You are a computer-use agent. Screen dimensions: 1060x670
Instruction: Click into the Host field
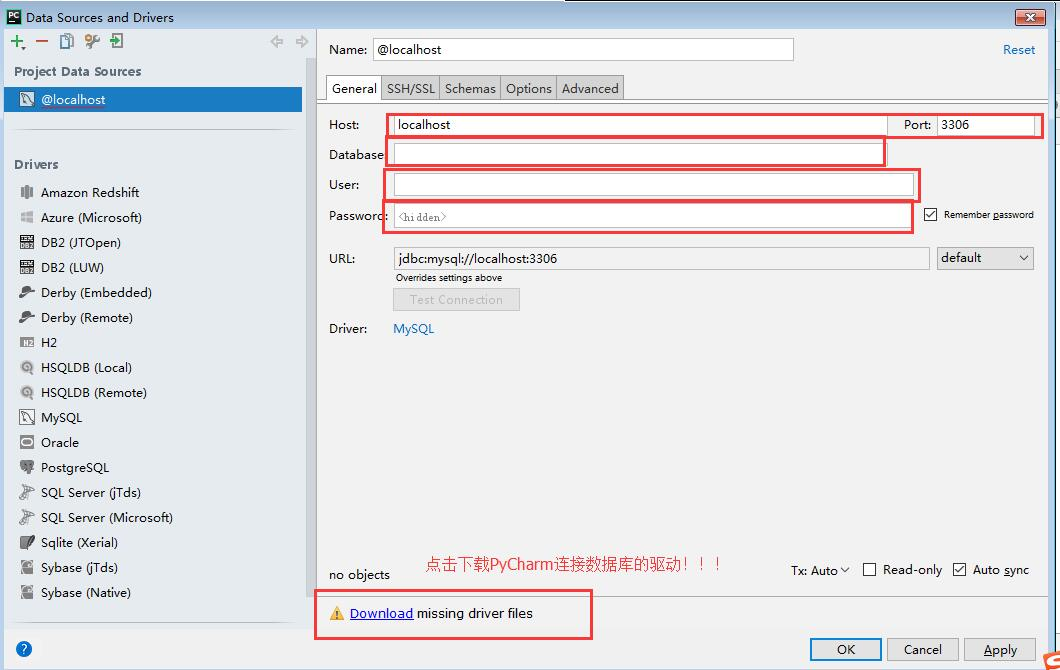pyautogui.click(x=640, y=125)
